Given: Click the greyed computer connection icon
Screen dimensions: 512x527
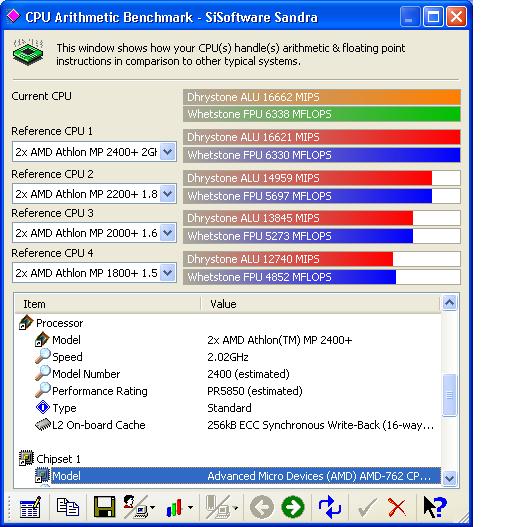Looking at the screenshot, I should [218, 507].
